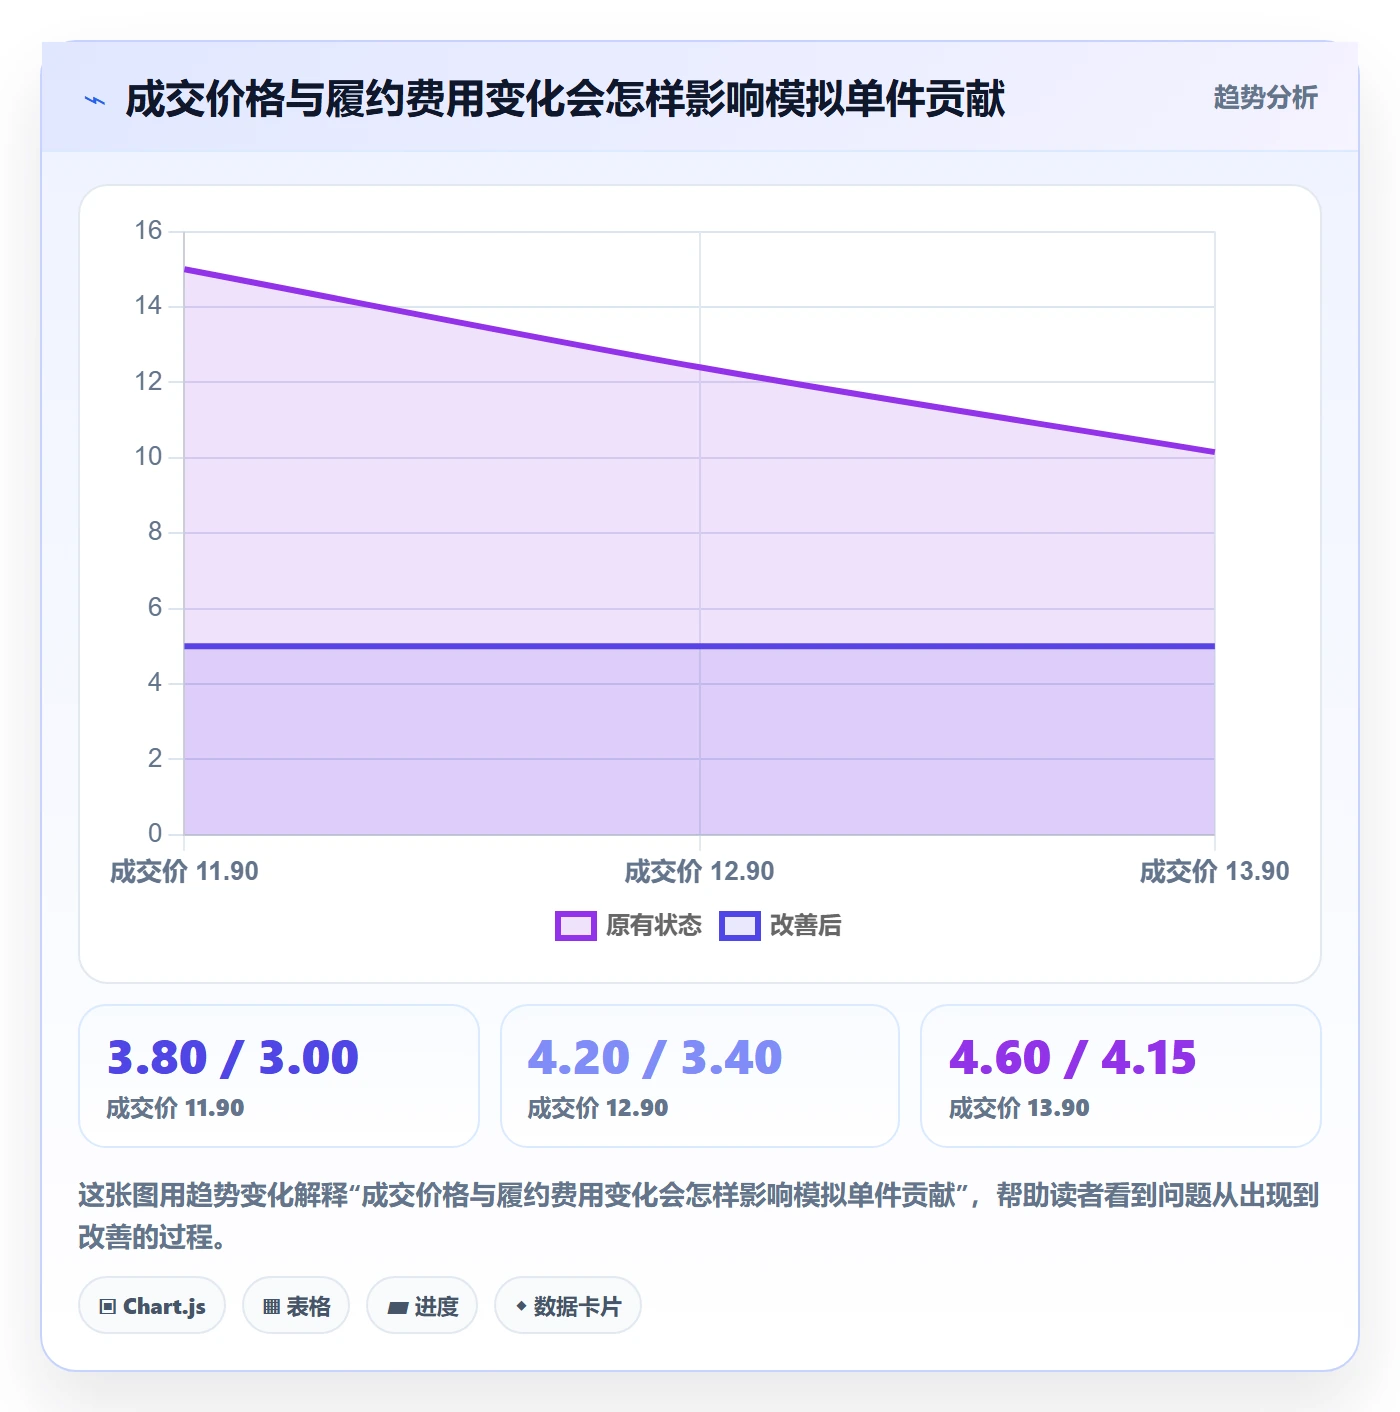Select the 表格 tag pill
Screen dimensions: 1400x1412
(x=296, y=1306)
